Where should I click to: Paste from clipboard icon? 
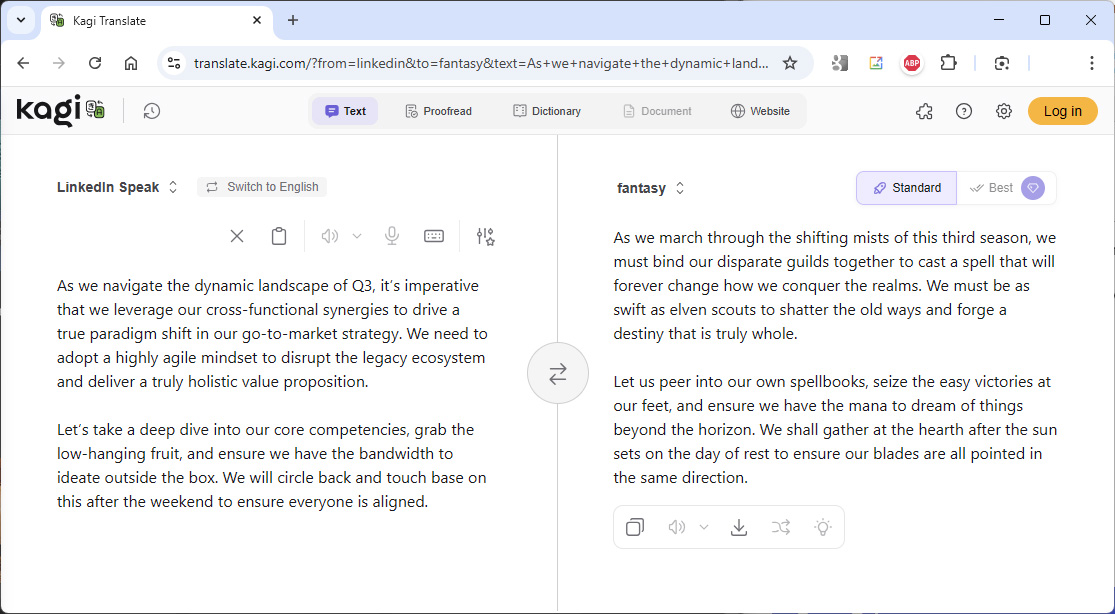click(279, 236)
